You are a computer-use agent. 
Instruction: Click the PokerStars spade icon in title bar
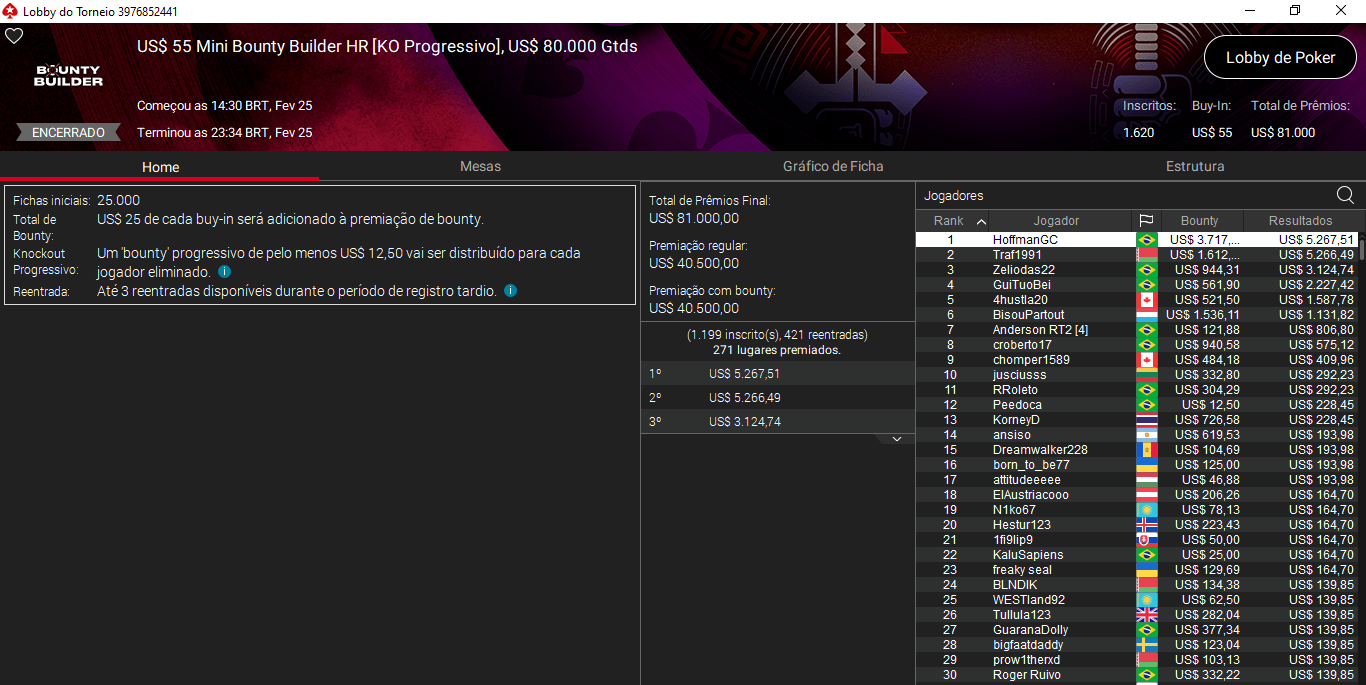(10, 11)
